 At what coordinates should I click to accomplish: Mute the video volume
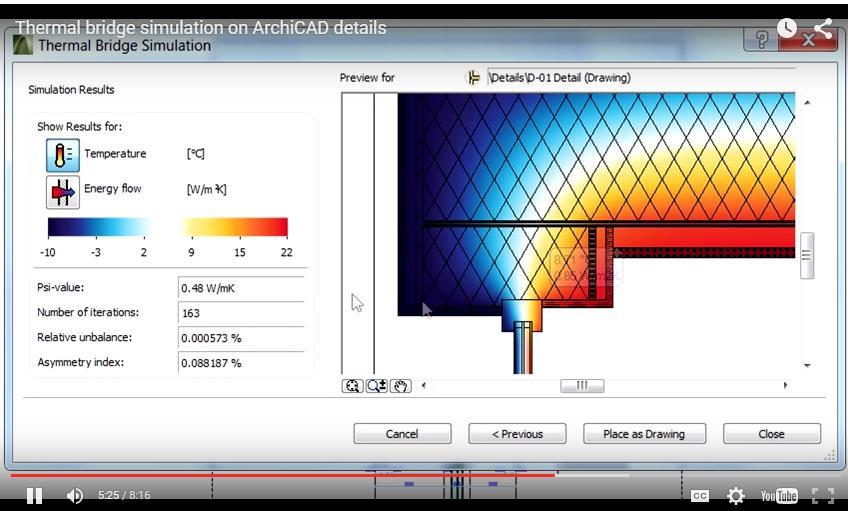(x=75, y=495)
